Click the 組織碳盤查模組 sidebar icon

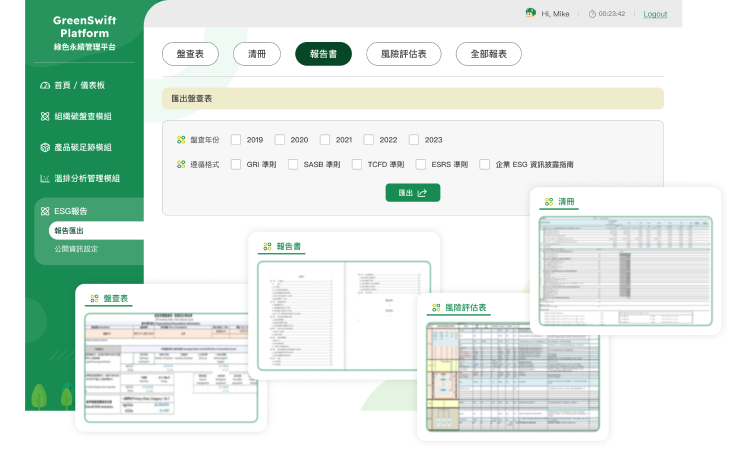click(45, 116)
